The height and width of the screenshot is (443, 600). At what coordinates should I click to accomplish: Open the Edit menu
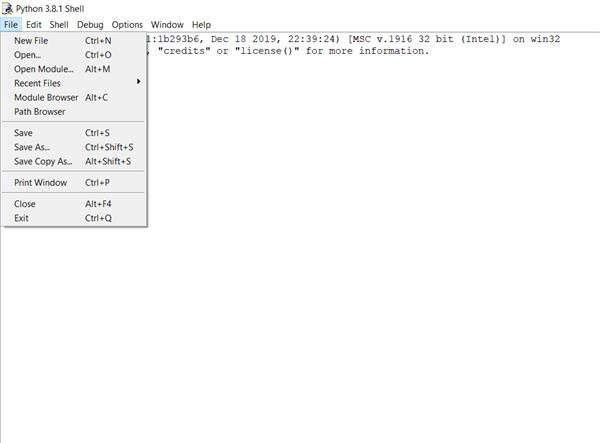[34, 25]
